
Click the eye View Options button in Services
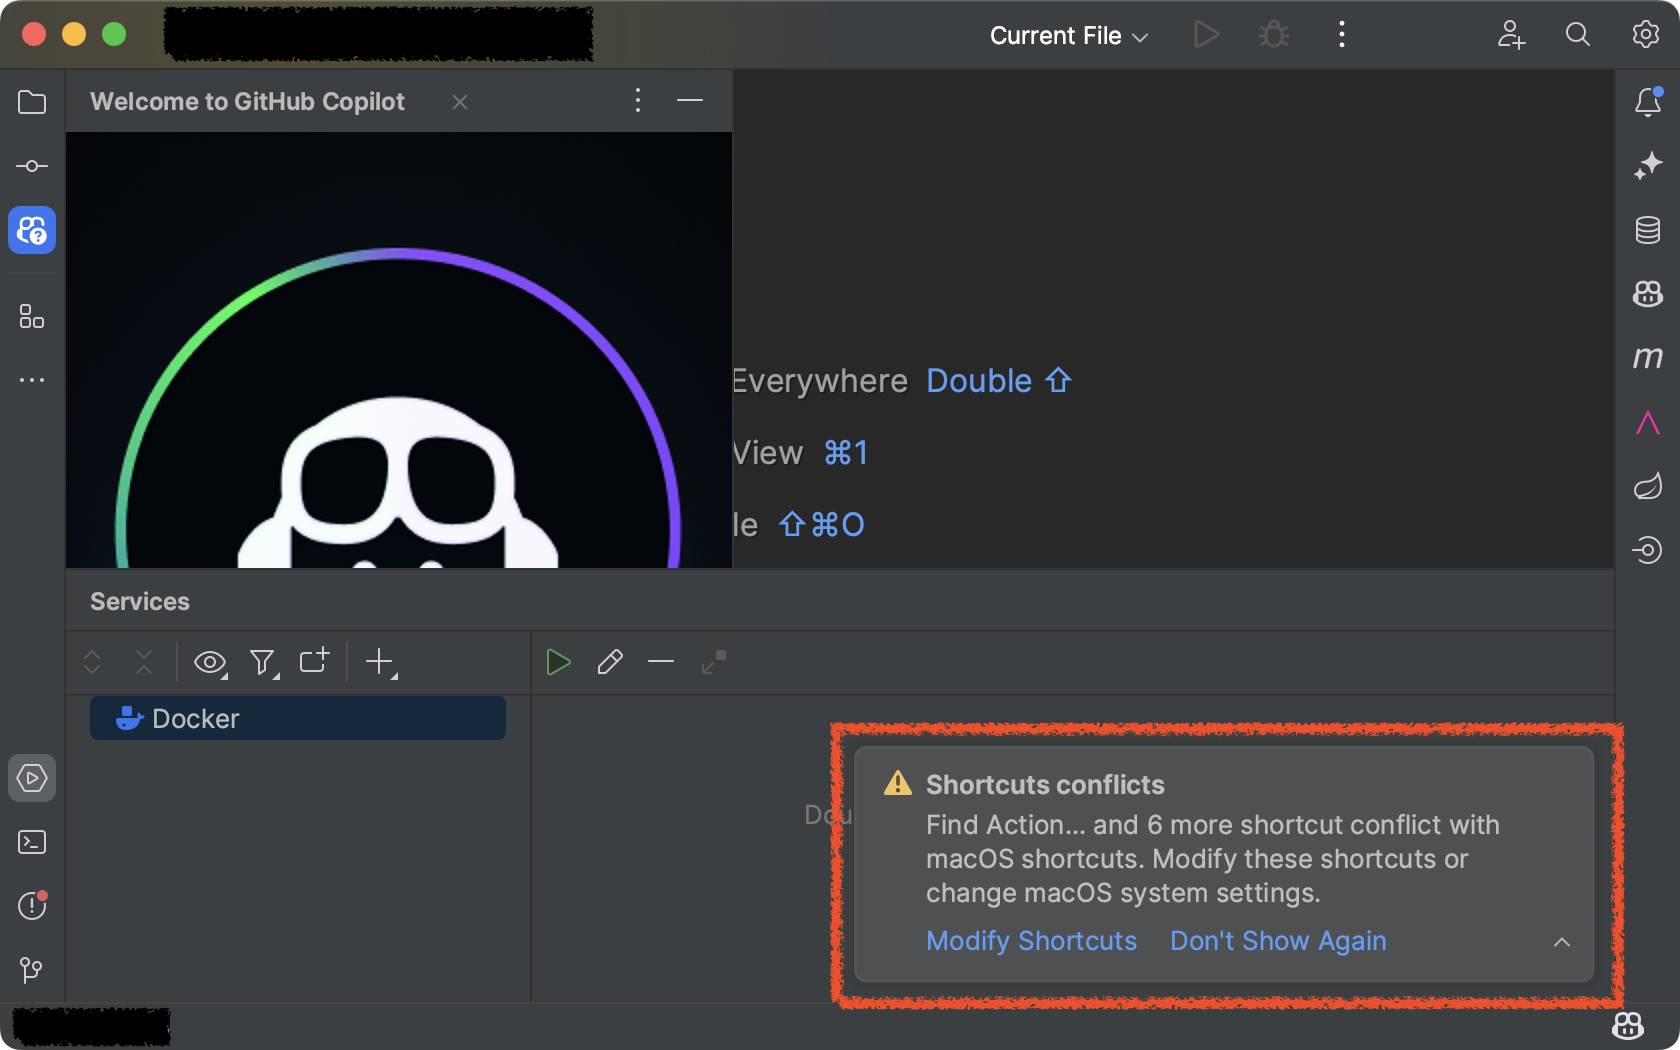210,662
